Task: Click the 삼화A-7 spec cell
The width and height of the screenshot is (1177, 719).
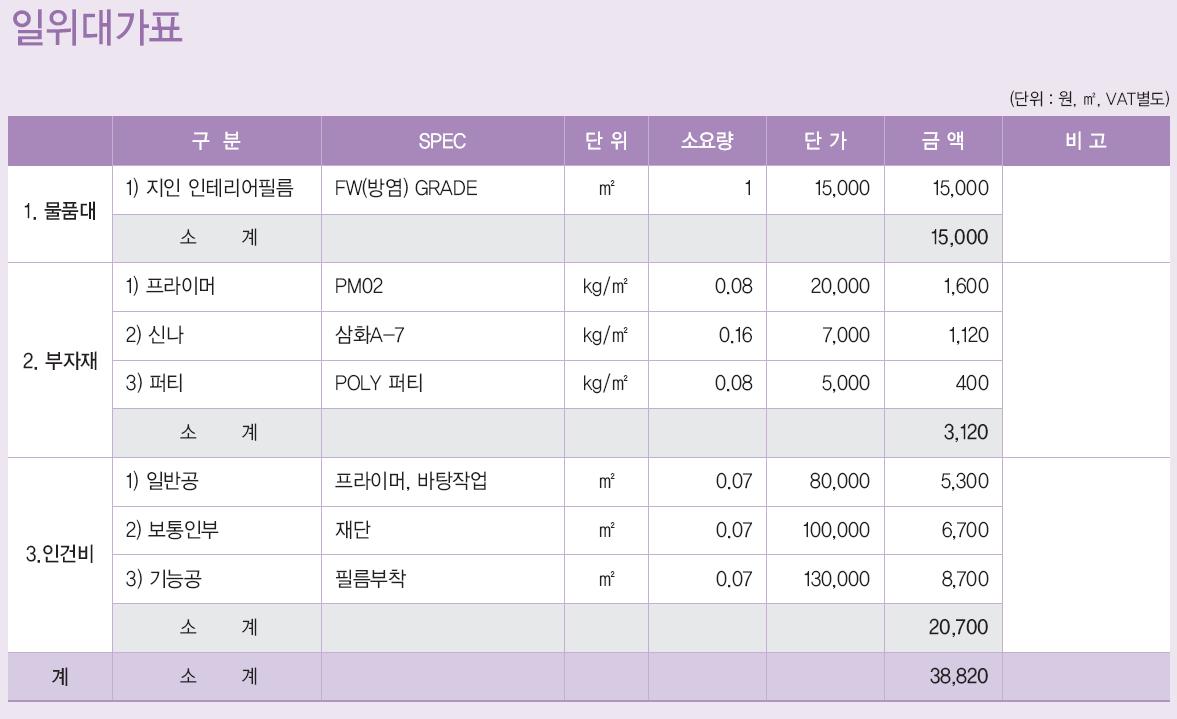Action: (443, 335)
